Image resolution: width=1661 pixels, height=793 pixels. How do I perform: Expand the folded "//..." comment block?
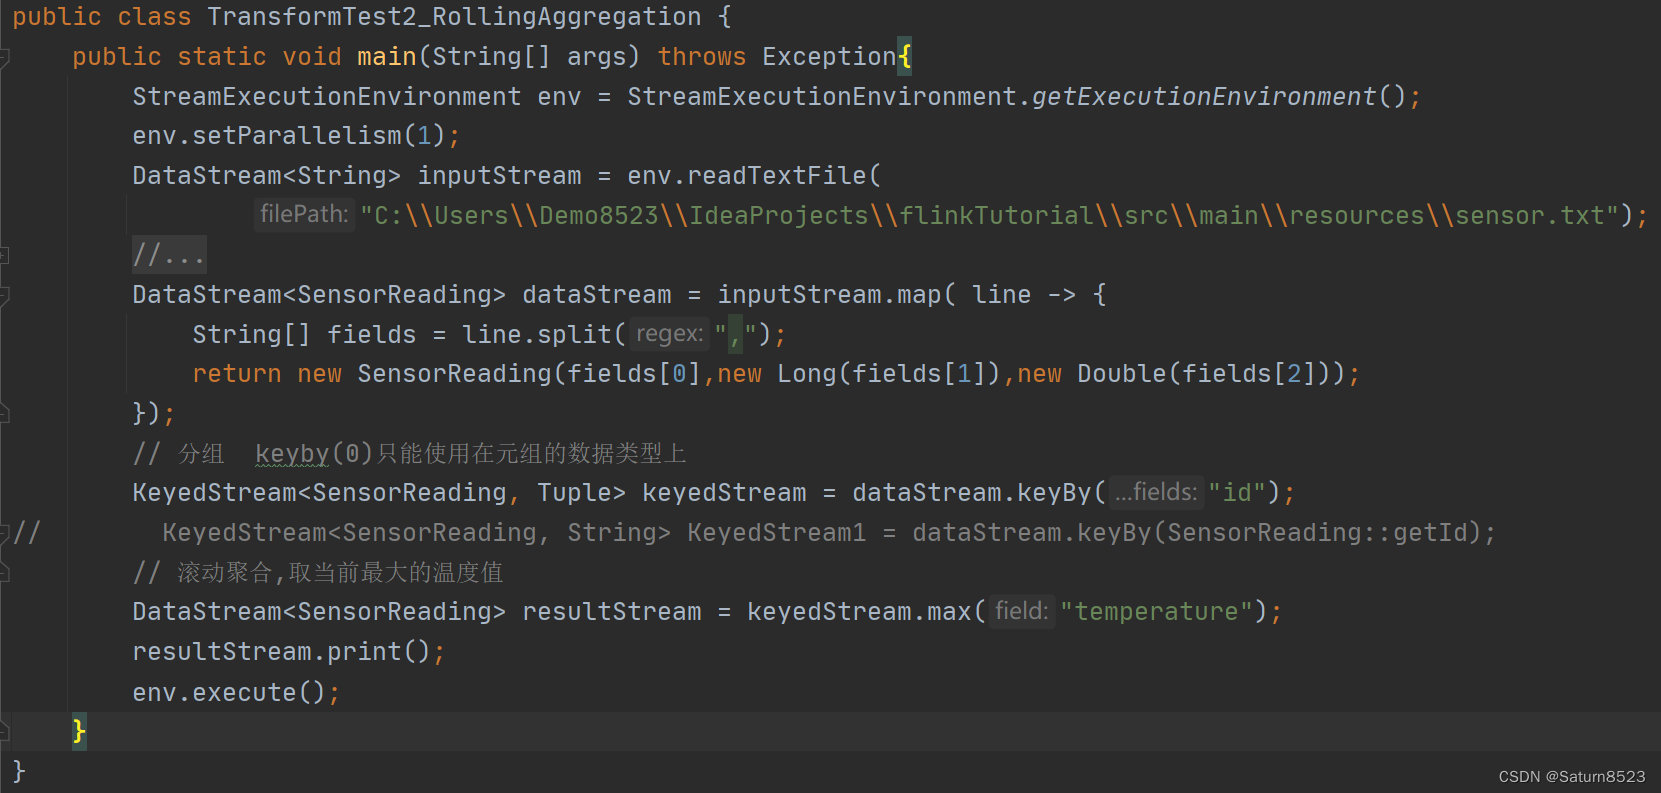tap(169, 255)
